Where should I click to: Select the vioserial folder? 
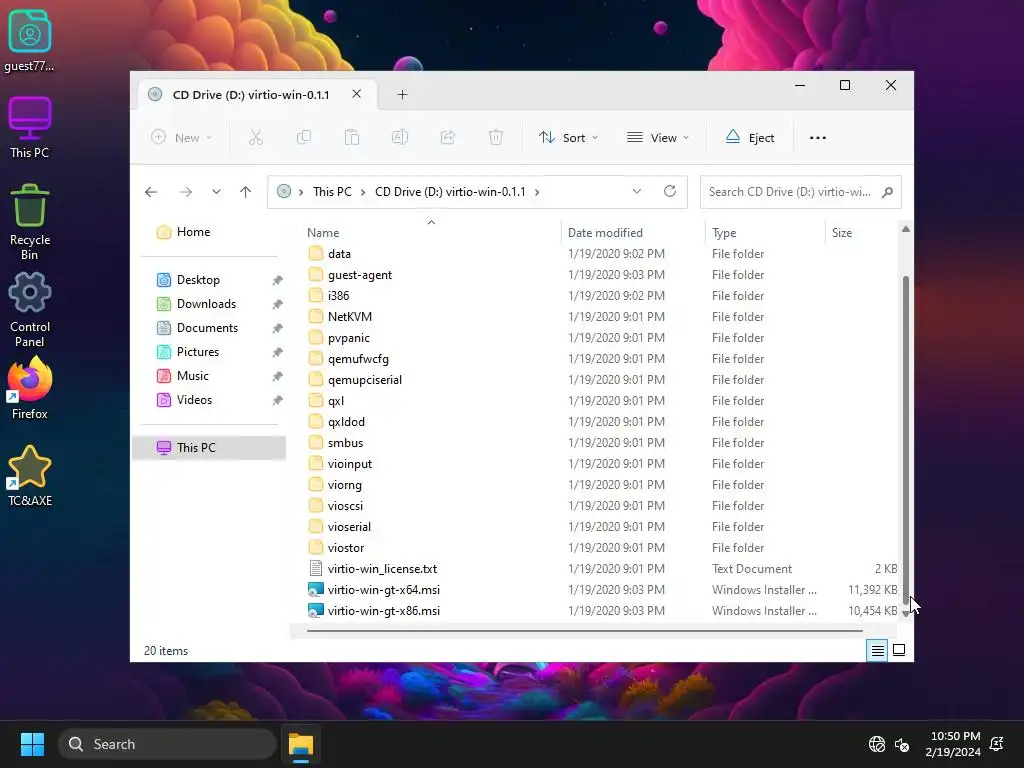click(x=349, y=527)
